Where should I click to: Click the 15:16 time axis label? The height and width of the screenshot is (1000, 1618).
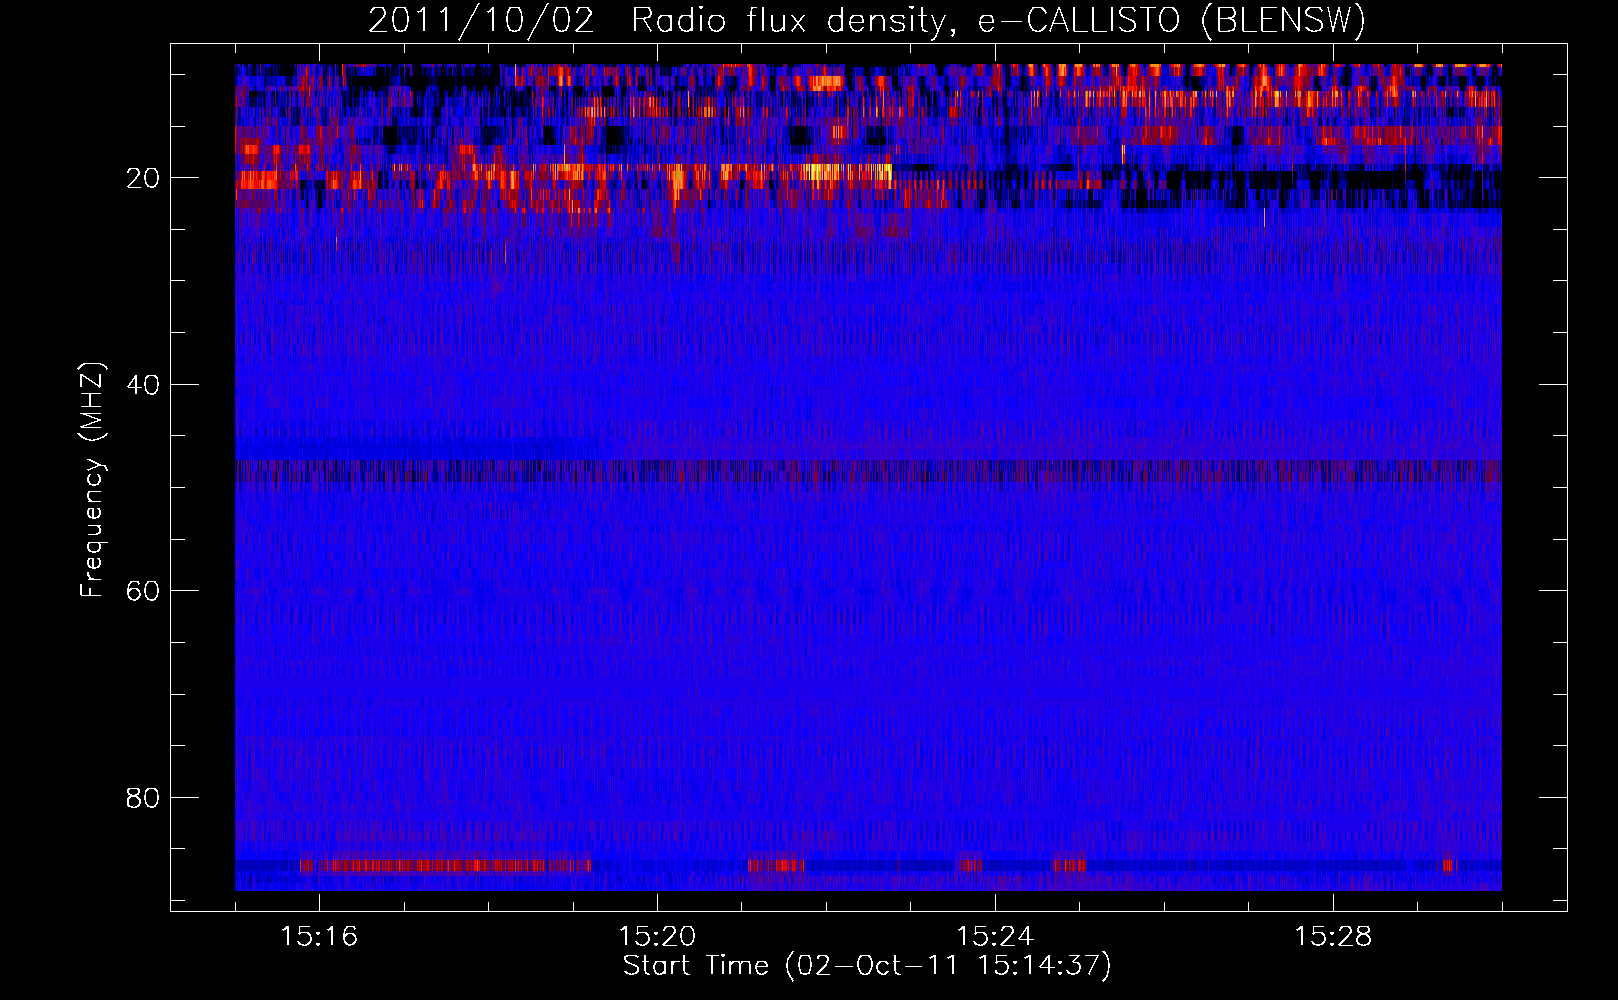click(319, 937)
